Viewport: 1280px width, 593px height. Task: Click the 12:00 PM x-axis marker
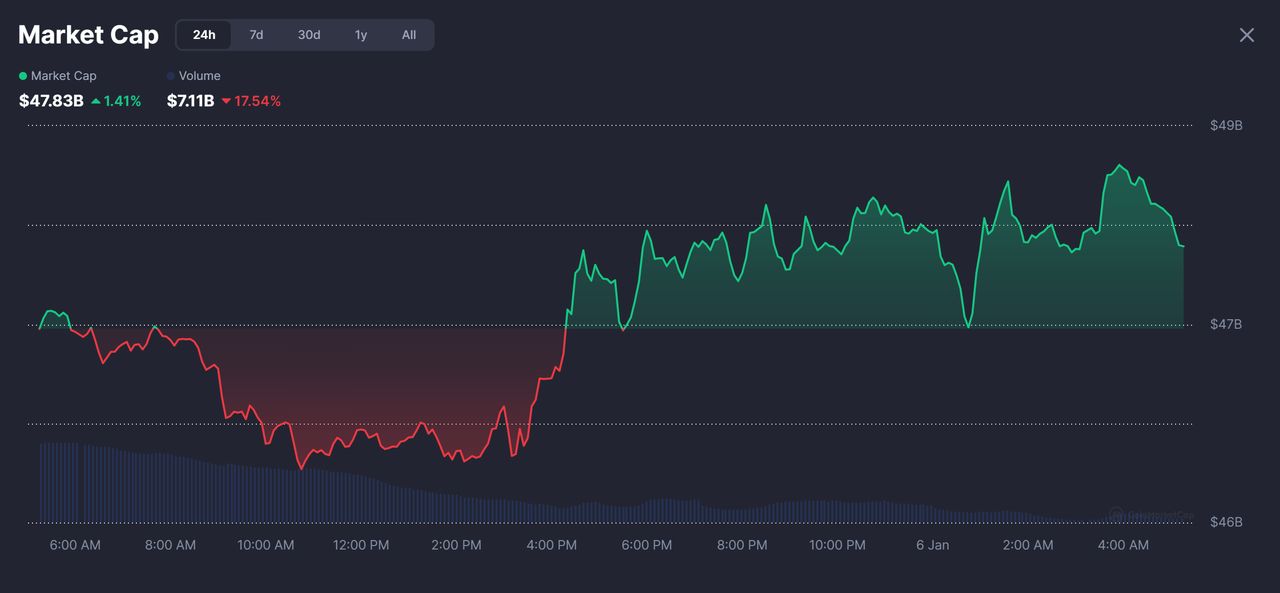(361, 545)
